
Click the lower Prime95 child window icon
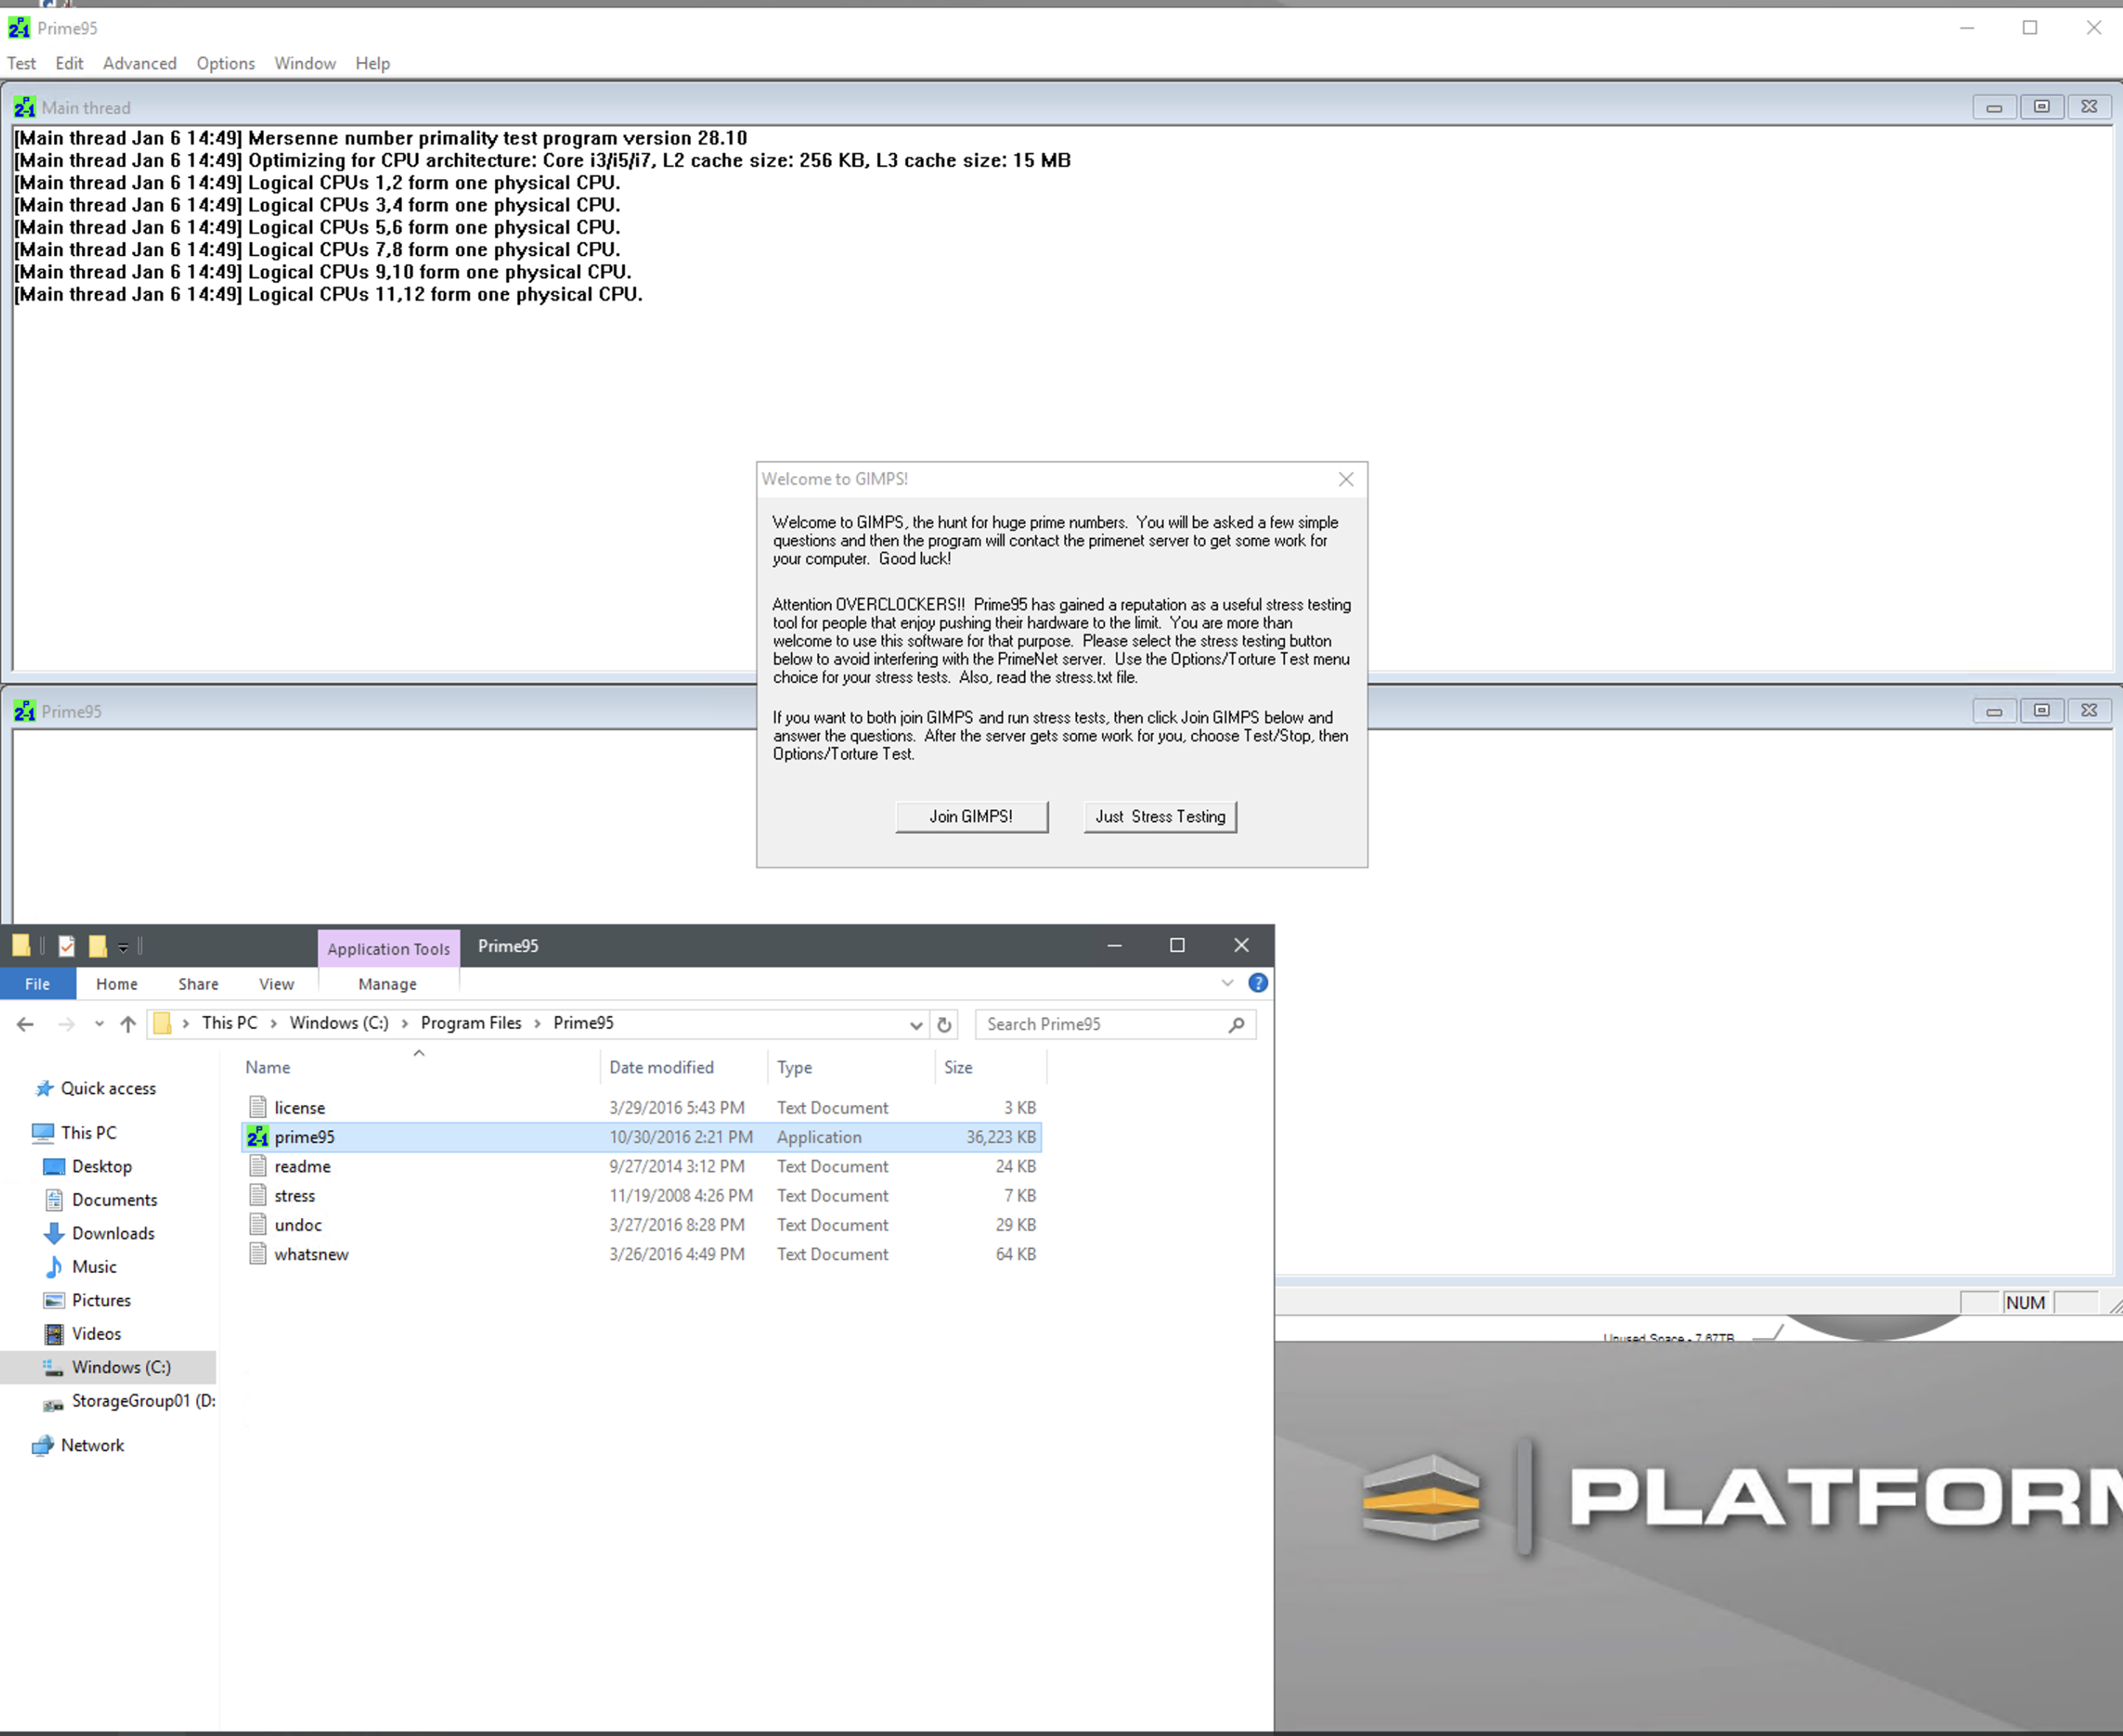click(25, 711)
